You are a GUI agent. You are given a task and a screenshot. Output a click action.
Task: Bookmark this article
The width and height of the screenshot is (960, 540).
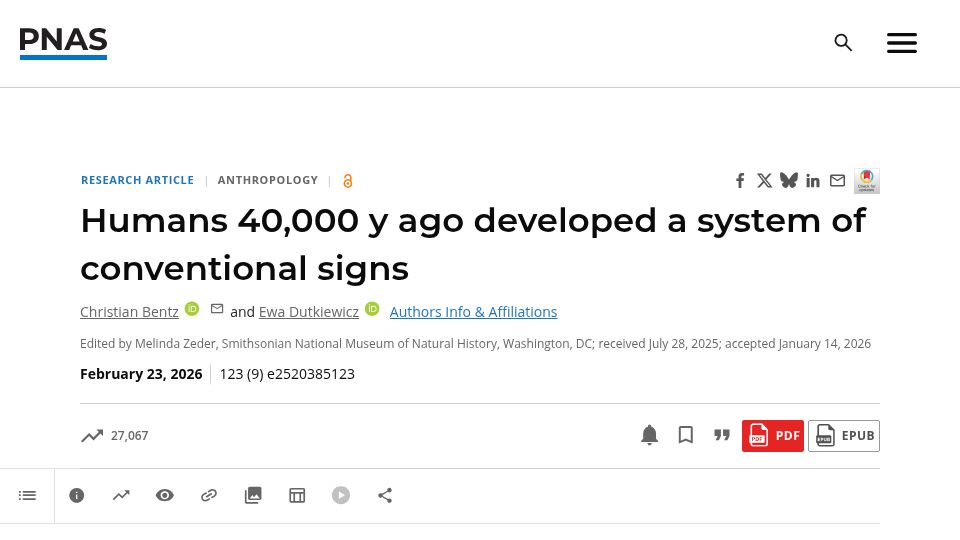[686, 435]
